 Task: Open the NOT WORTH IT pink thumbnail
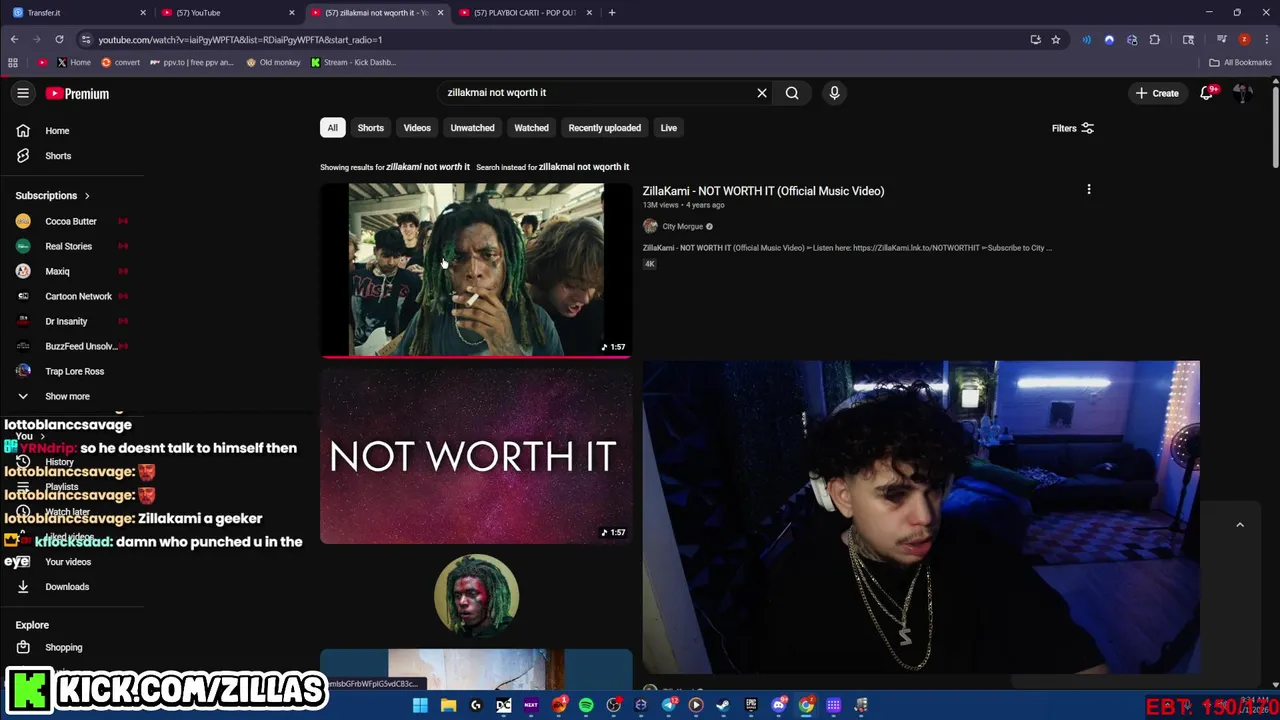click(x=476, y=456)
